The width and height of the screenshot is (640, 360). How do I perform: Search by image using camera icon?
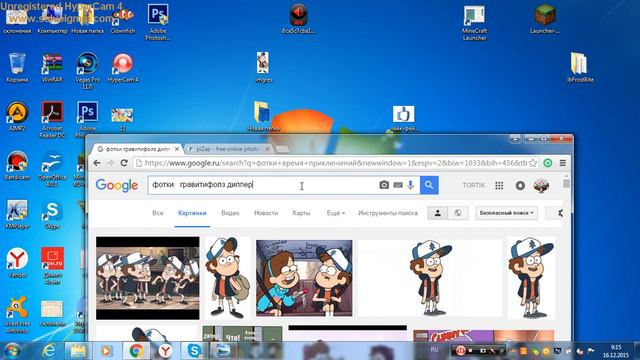(x=384, y=185)
